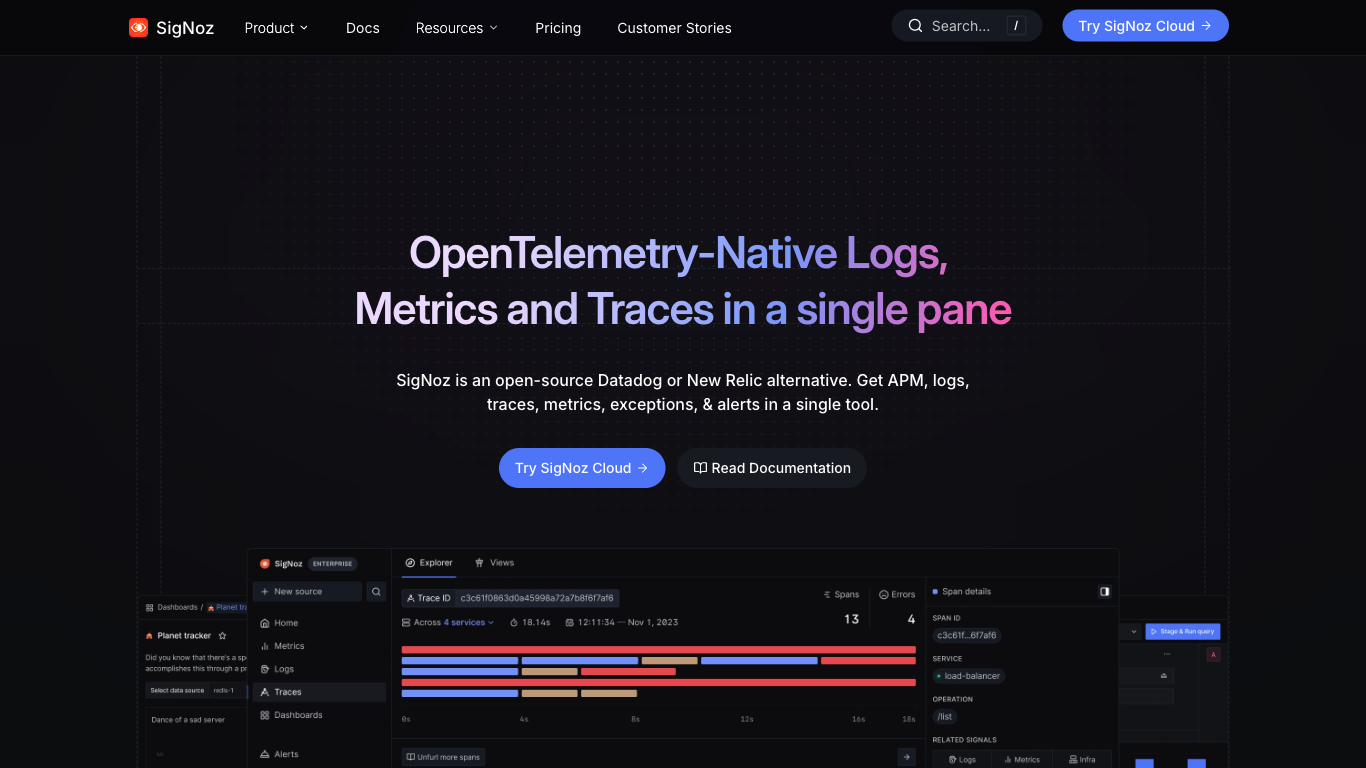Viewport: 1366px width, 768px height.
Task: Click the SigNoz logo in the top navigation
Action: [x=171, y=28]
